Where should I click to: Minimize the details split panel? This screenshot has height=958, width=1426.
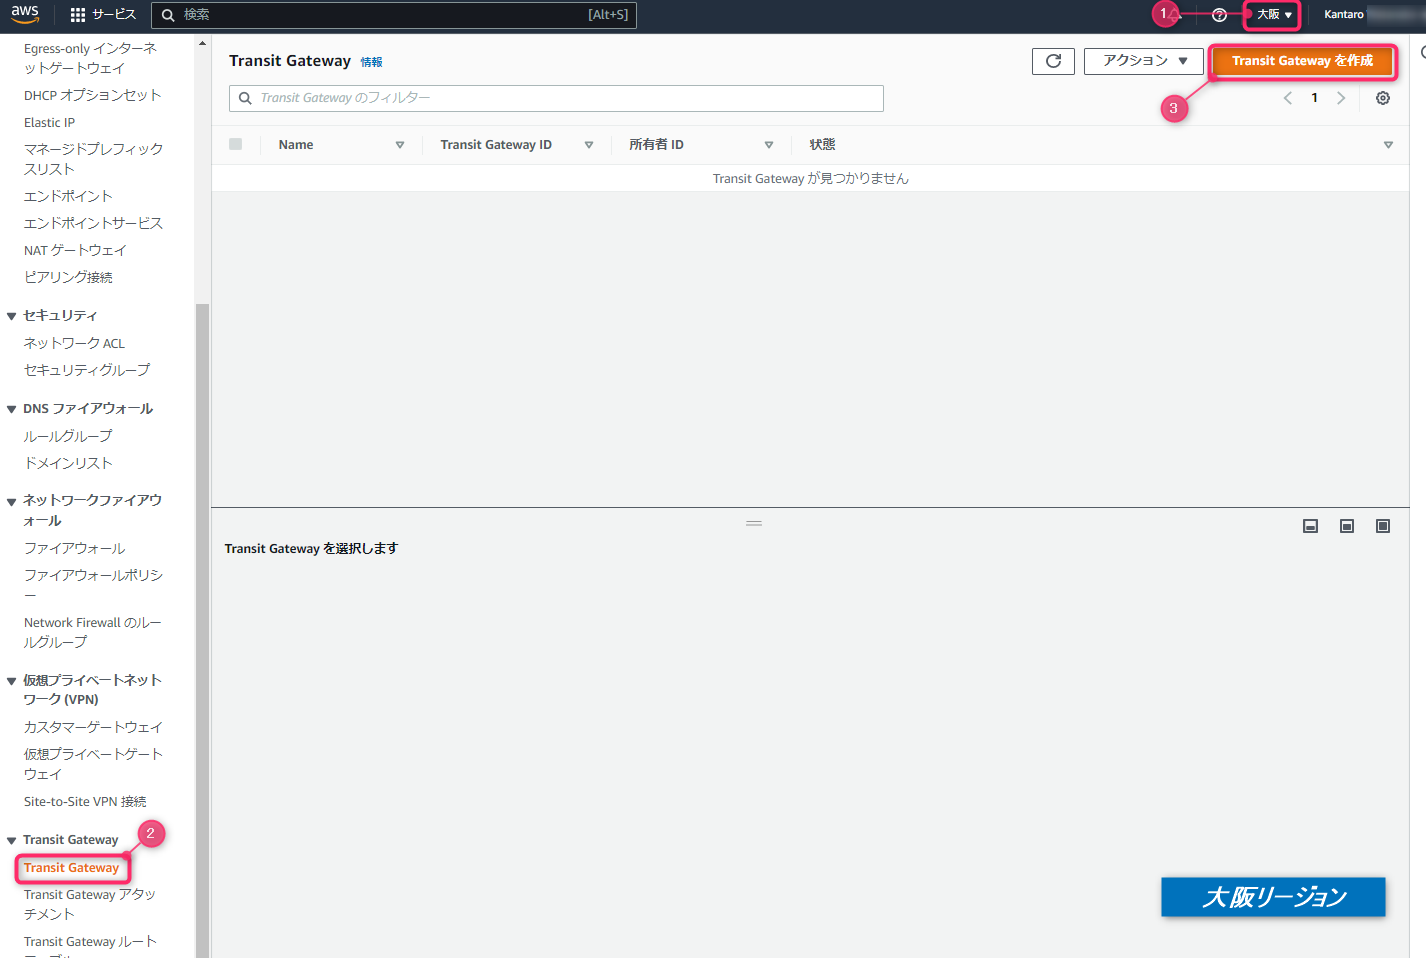(x=1310, y=526)
